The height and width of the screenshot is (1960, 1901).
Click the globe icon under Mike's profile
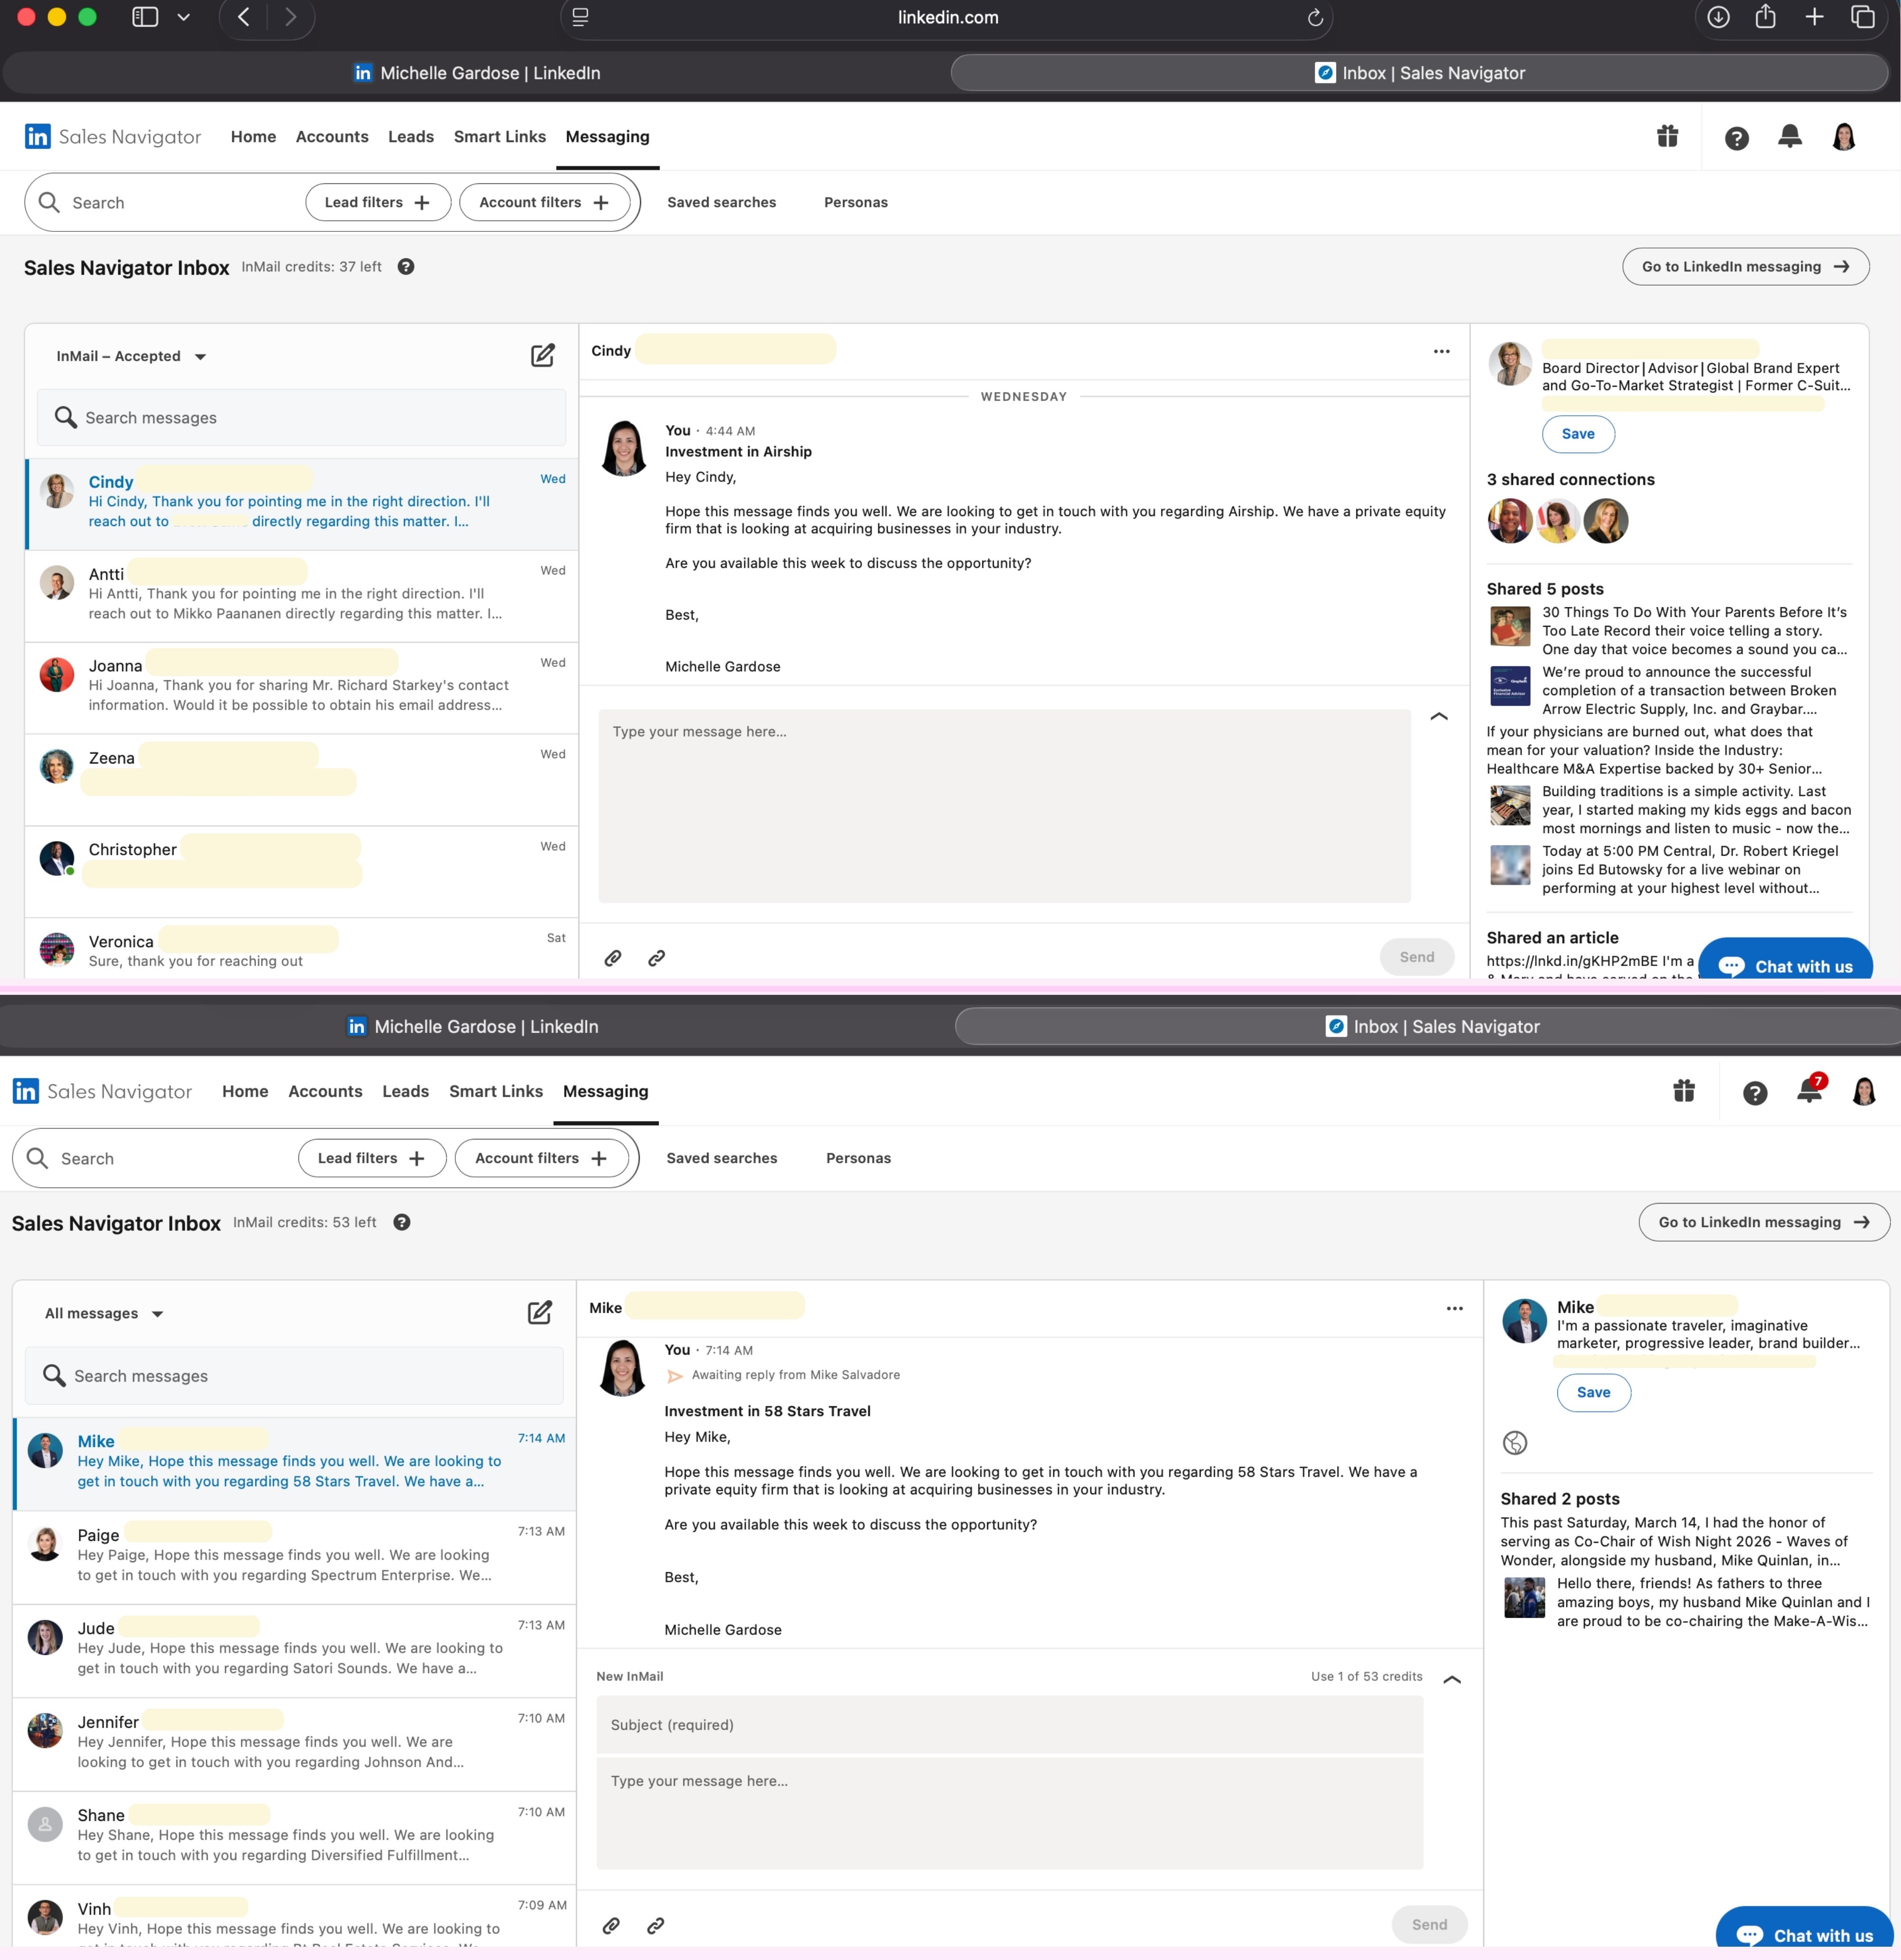[x=1515, y=1442]
